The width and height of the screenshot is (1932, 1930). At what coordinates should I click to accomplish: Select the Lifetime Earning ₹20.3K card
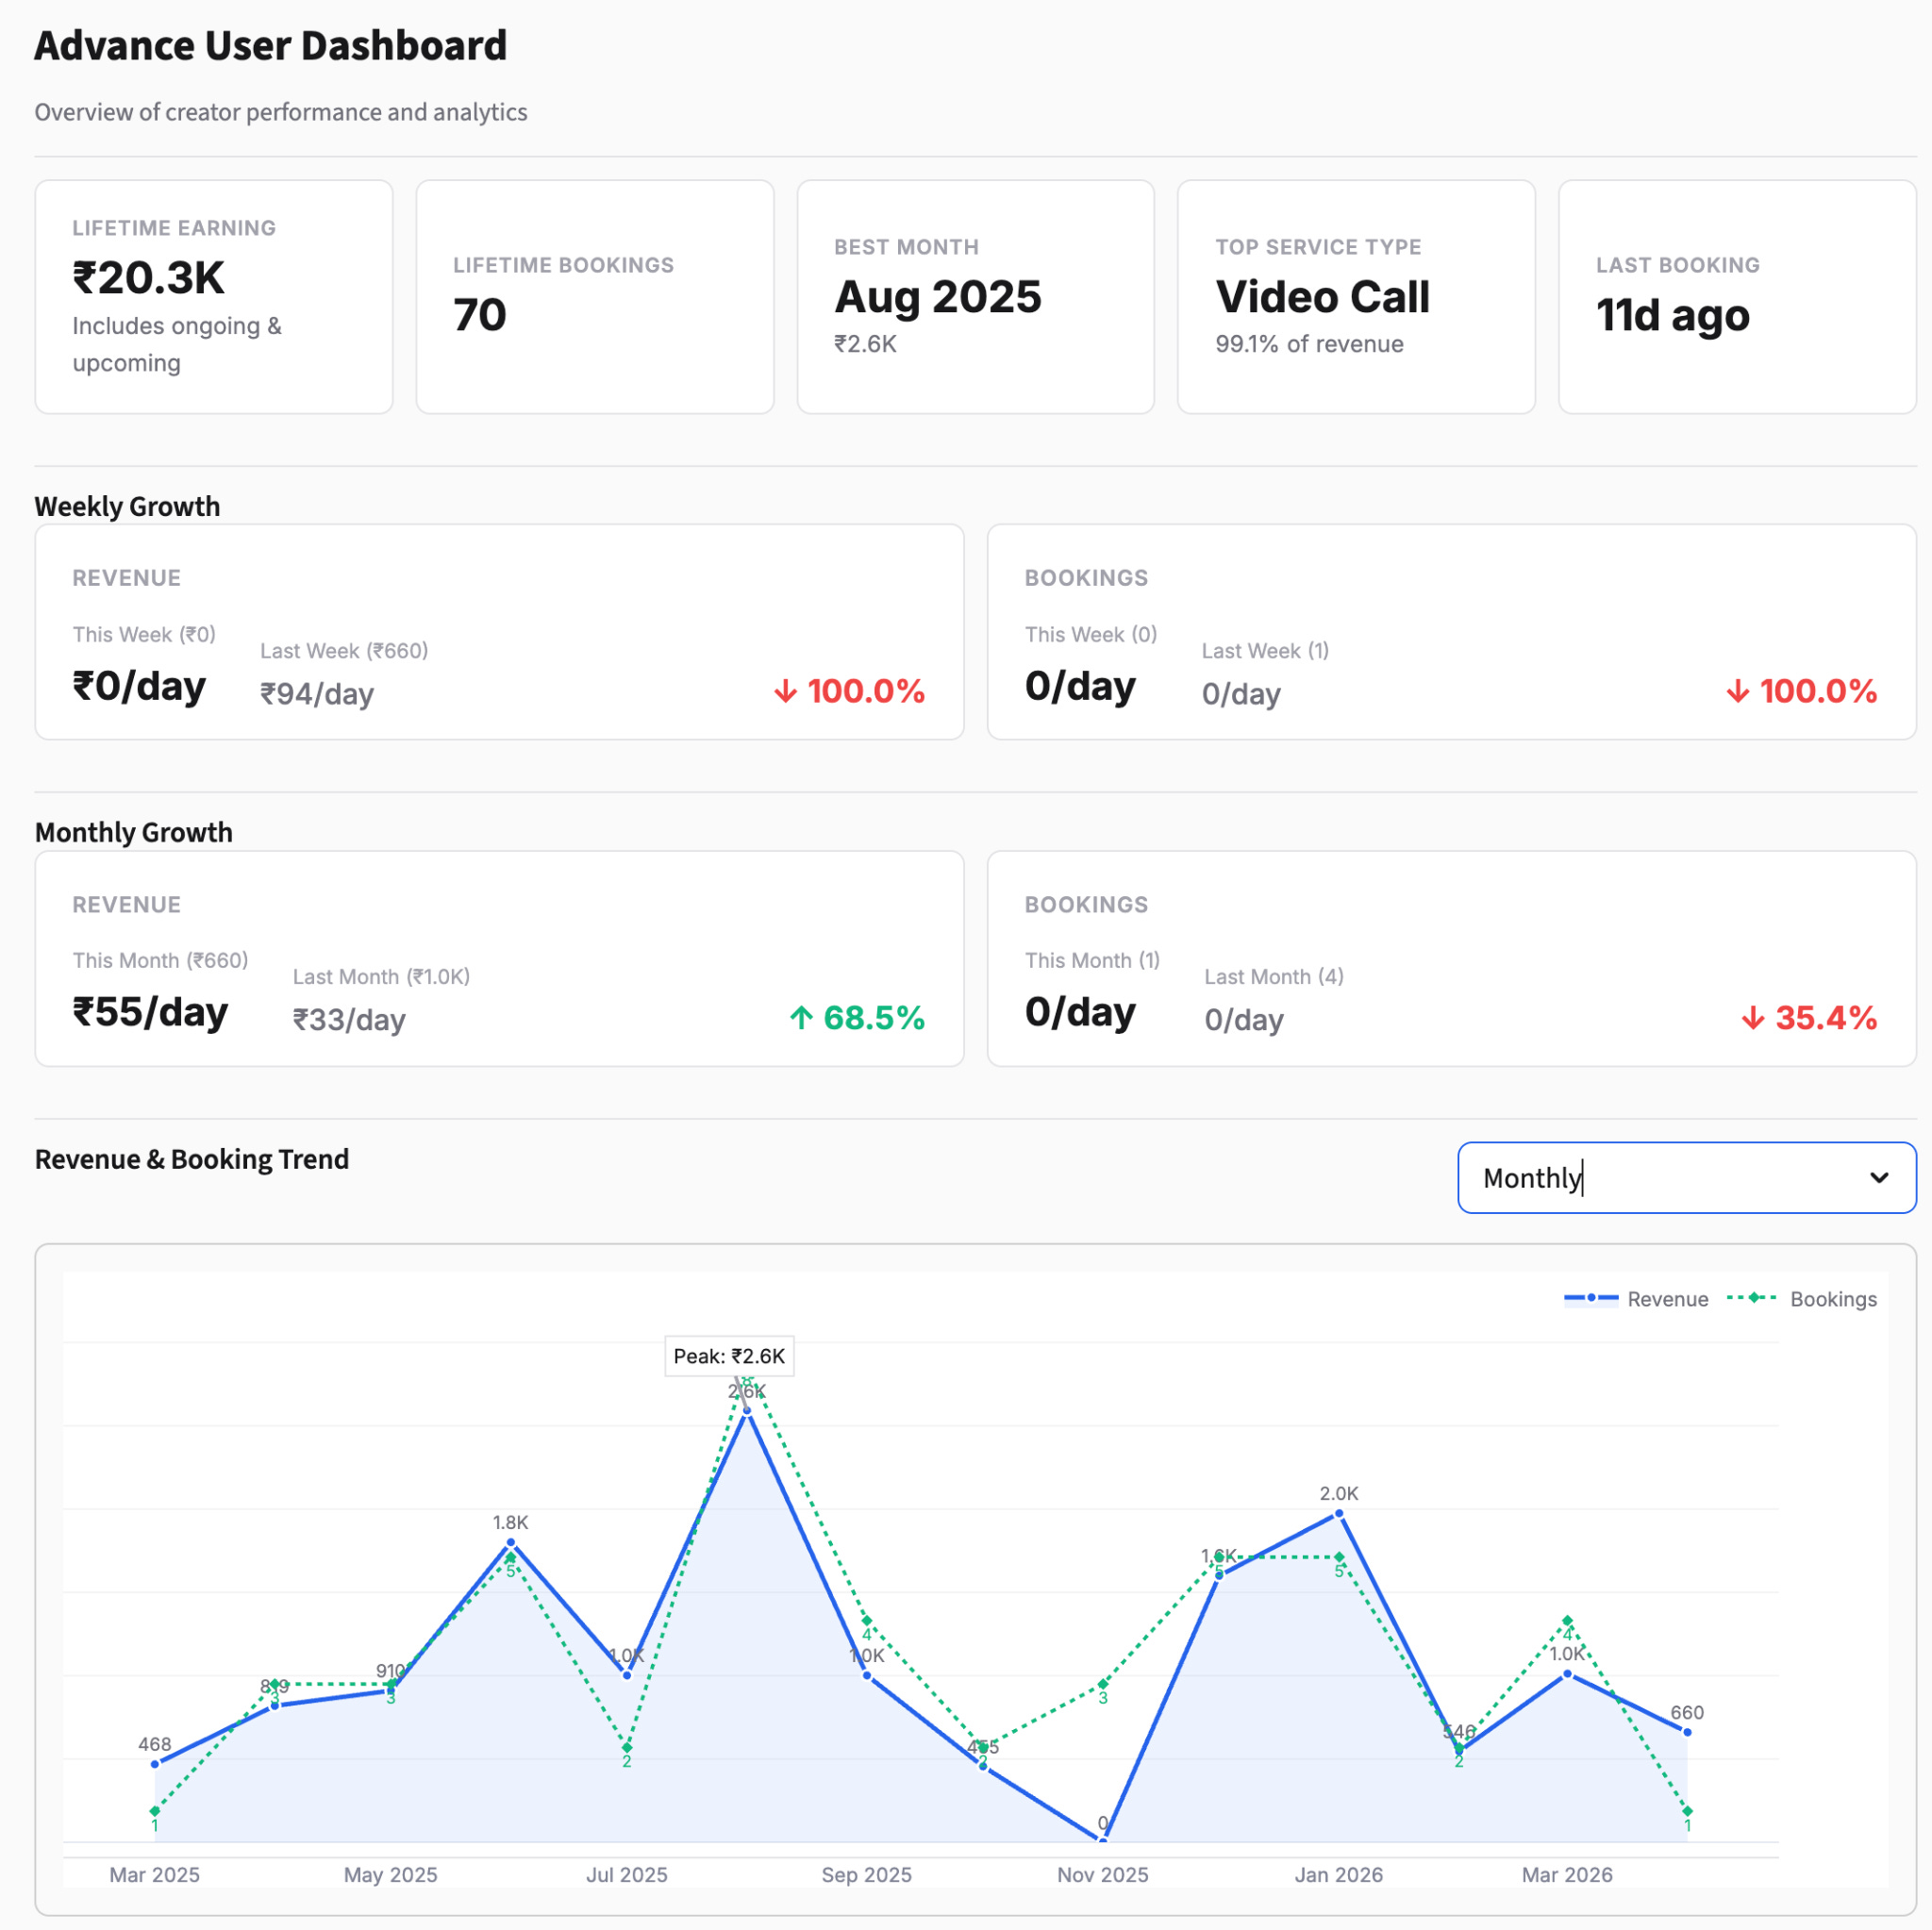[x=213, y=296]
